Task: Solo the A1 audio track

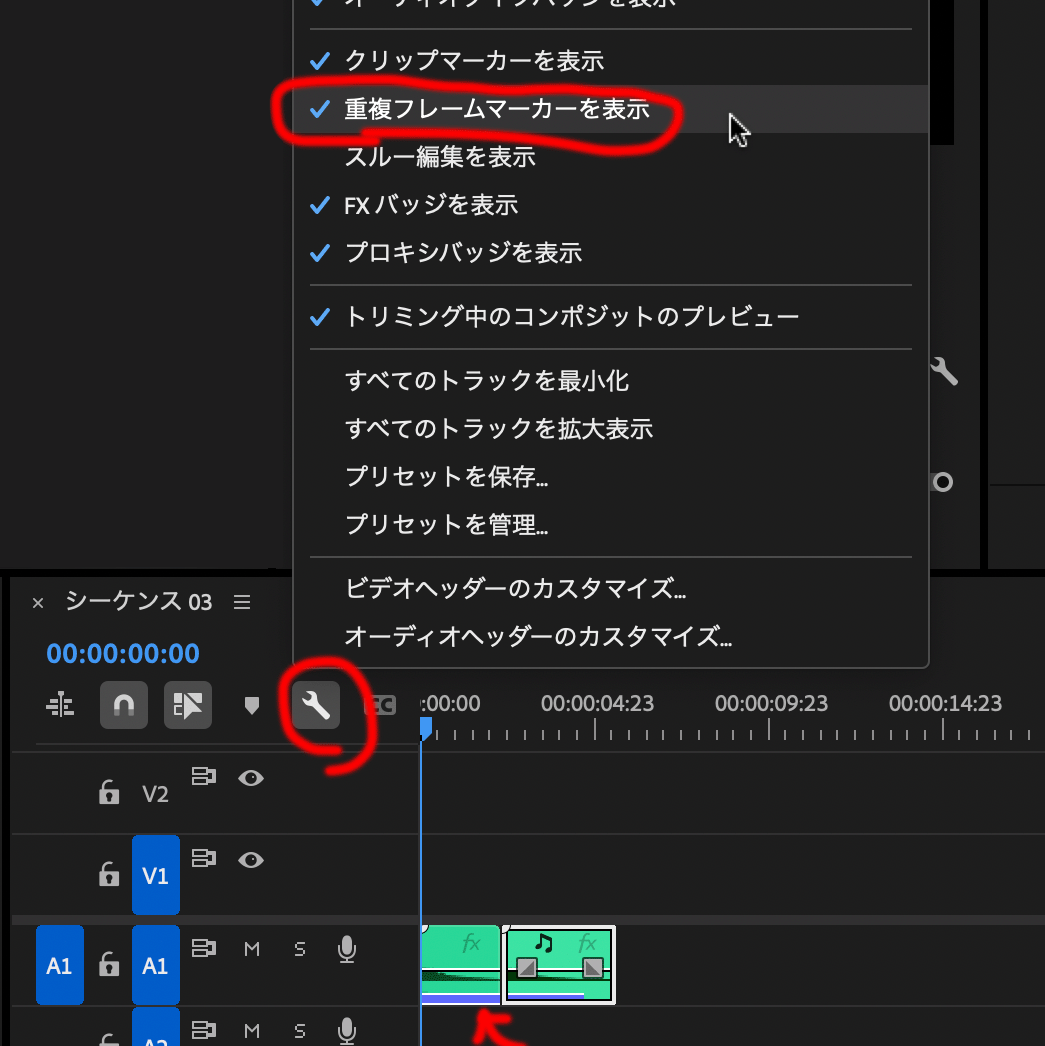Action: [299, 949]
